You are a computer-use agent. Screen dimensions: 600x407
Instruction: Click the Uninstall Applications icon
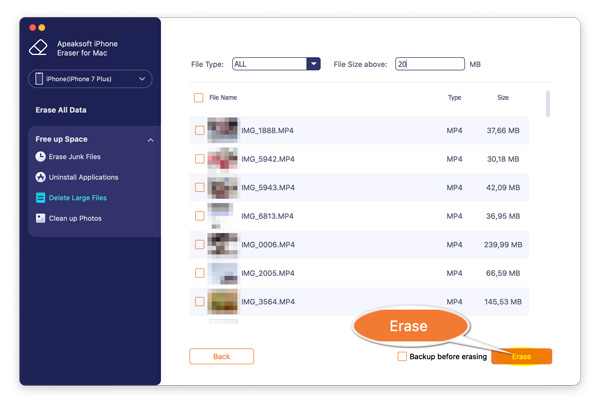click(x=41, y=177)
